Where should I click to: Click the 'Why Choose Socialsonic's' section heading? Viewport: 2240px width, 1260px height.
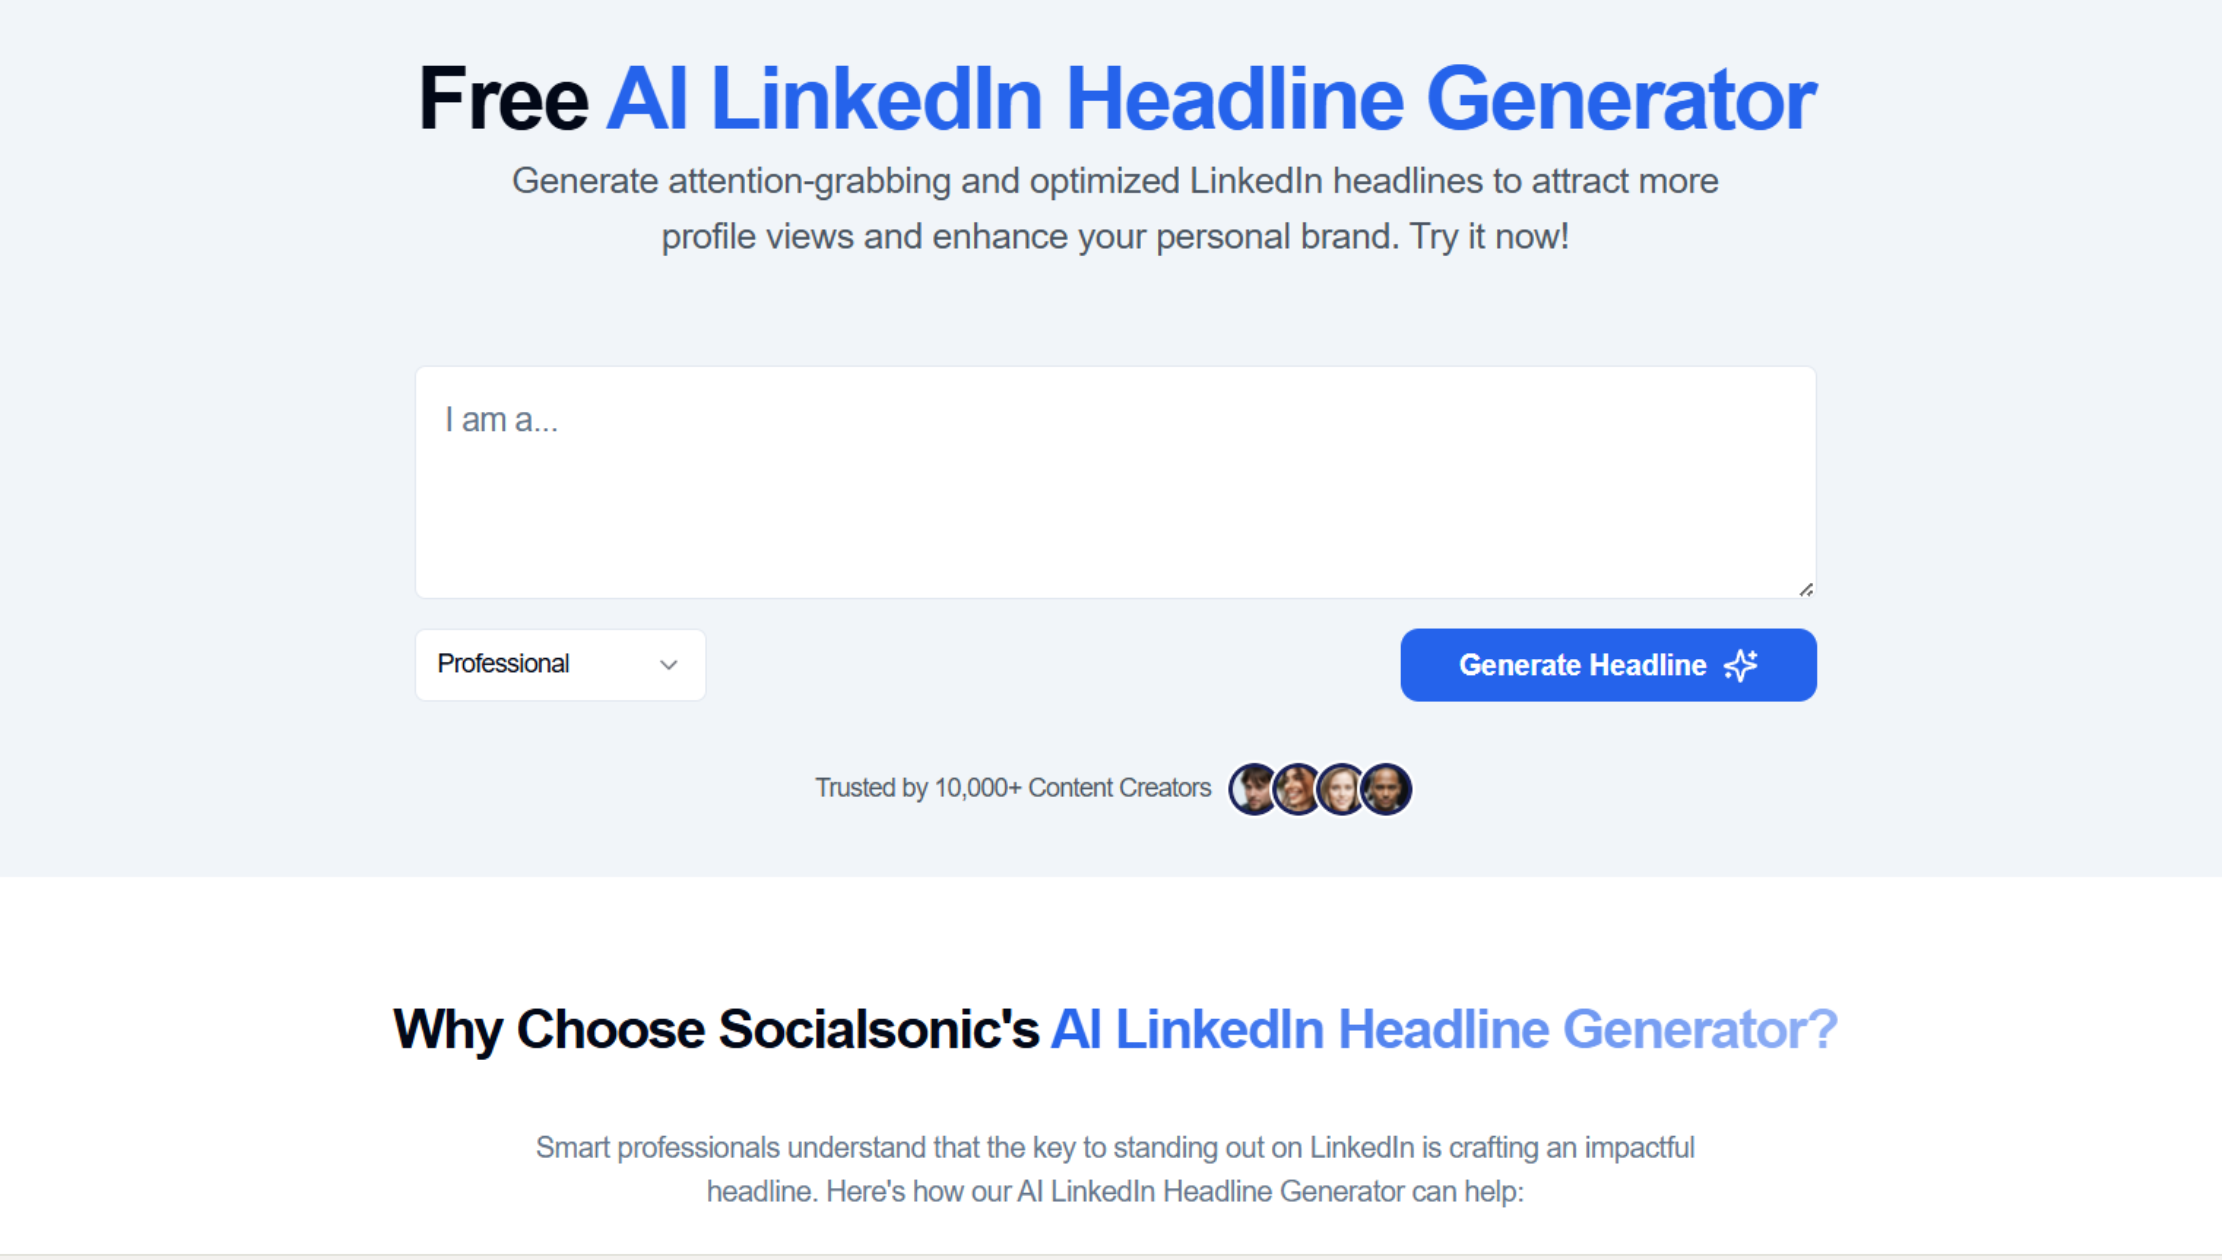click(x=717, y=1029)
